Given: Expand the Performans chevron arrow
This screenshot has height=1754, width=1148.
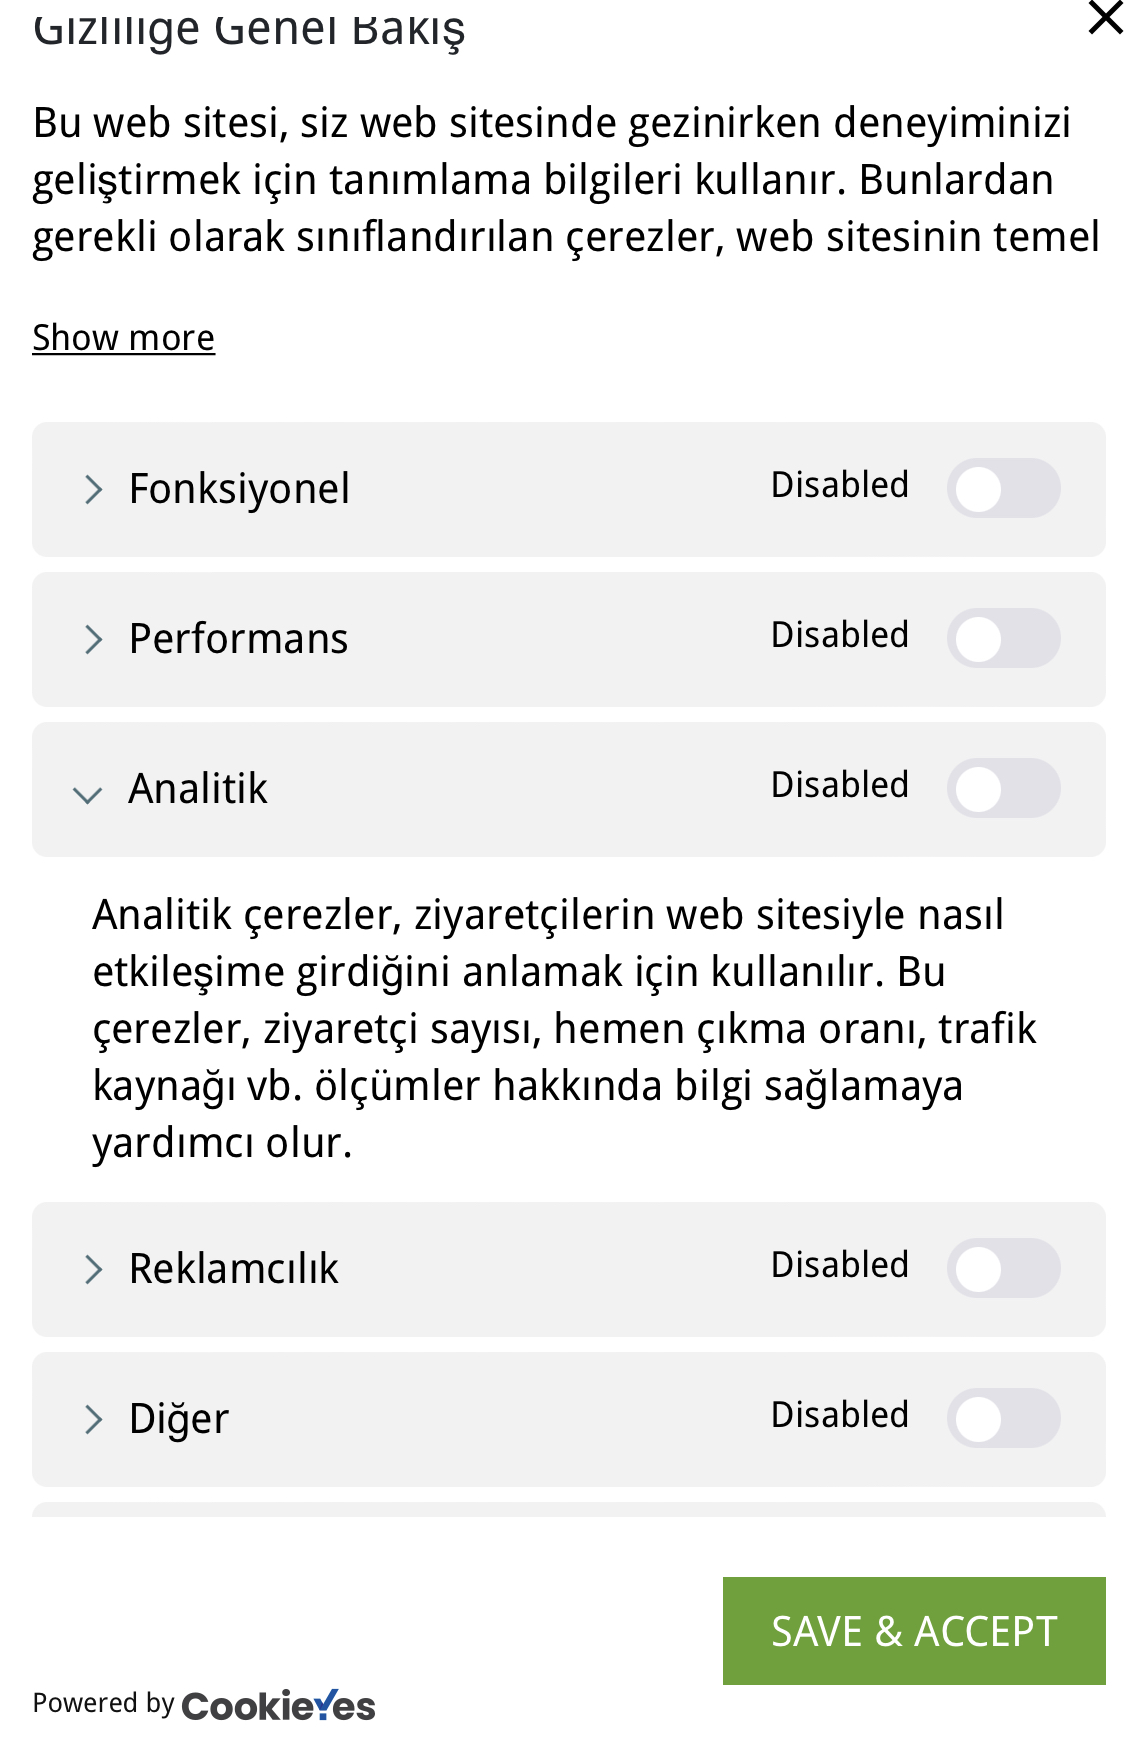Looking at the screenshot, I should pyautogui.click(x=93, y=639).
